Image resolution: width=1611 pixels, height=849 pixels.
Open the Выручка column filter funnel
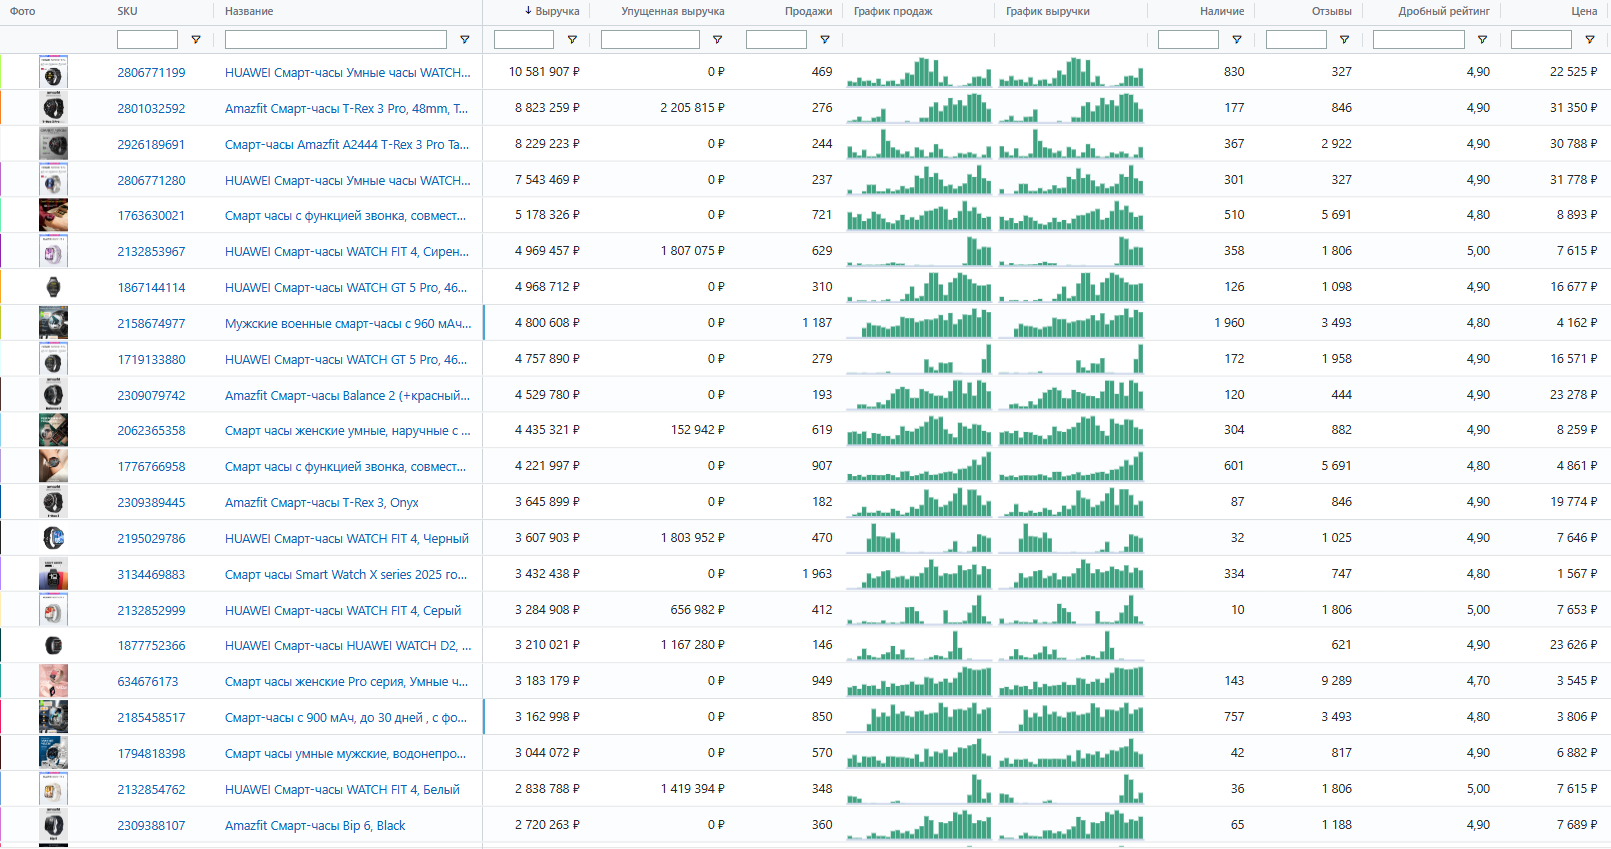click(572, 40)
